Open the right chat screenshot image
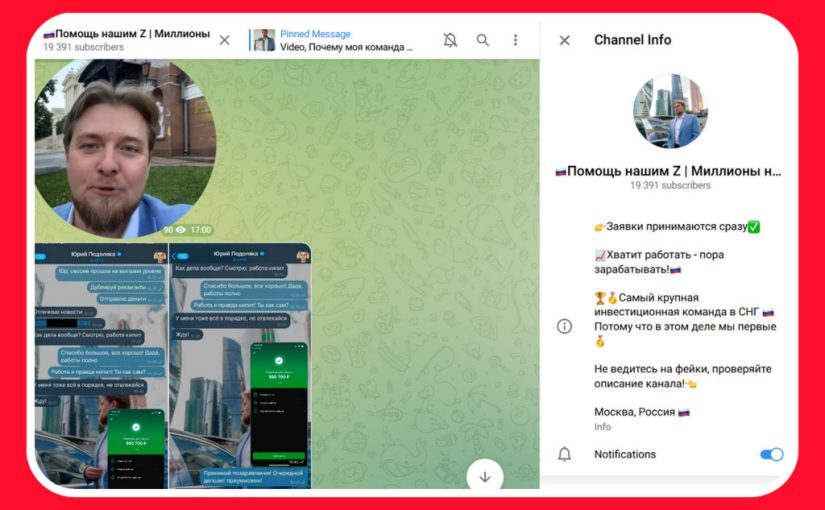Image resolution: width=825 pixels, height=510 pixels. [x=240, y=365]
